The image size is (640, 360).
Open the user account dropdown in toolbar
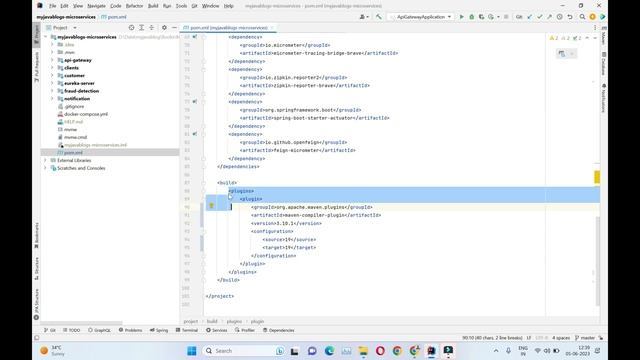point(364,17)
